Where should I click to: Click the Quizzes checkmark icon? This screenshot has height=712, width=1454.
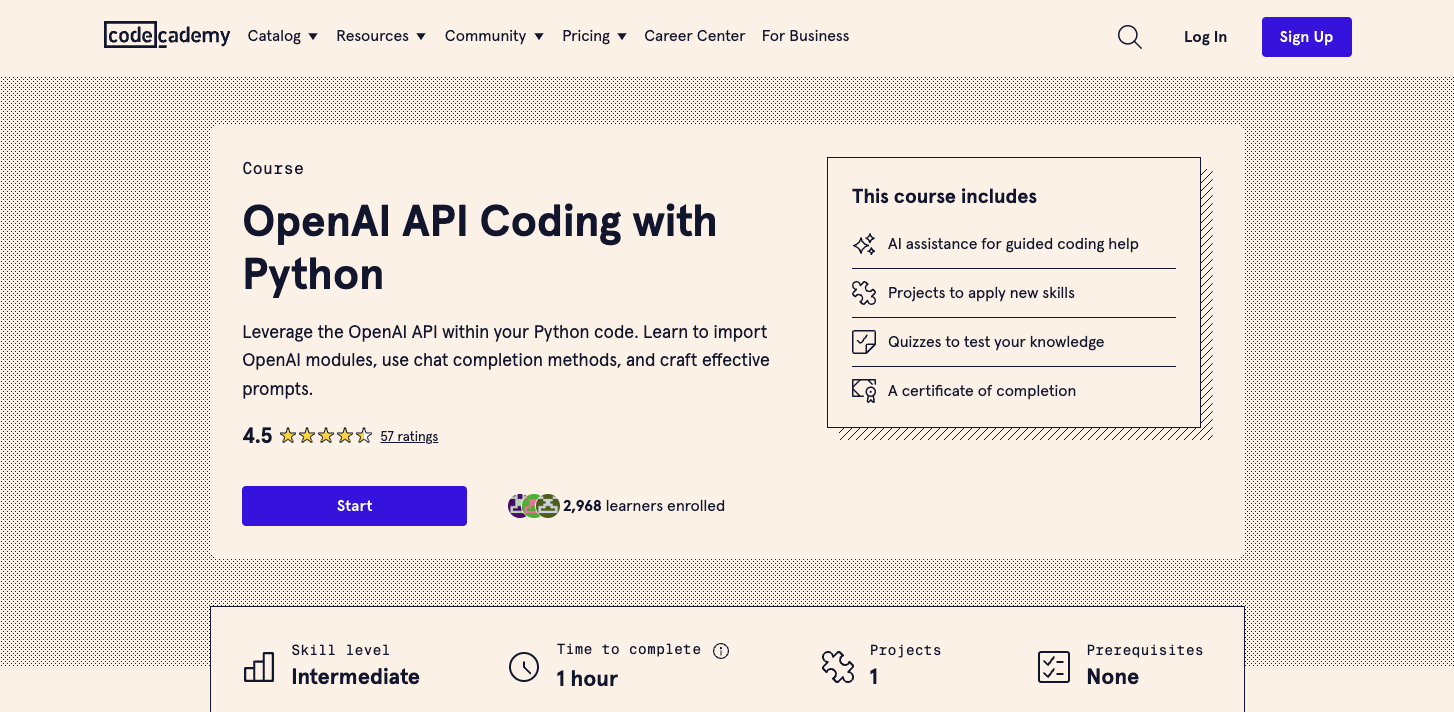[x=864, y=342]
